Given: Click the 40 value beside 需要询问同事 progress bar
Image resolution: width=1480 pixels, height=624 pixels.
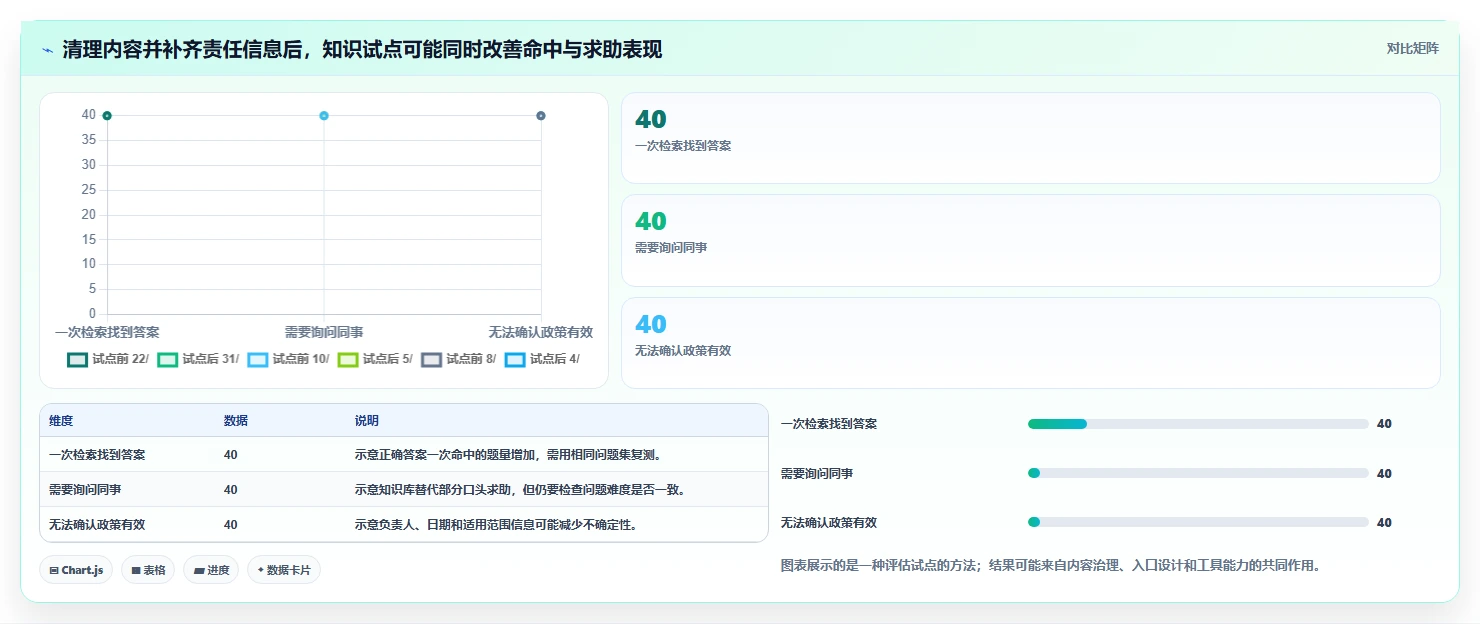Looking at the screenshot, I should (x=1384, y=474).
